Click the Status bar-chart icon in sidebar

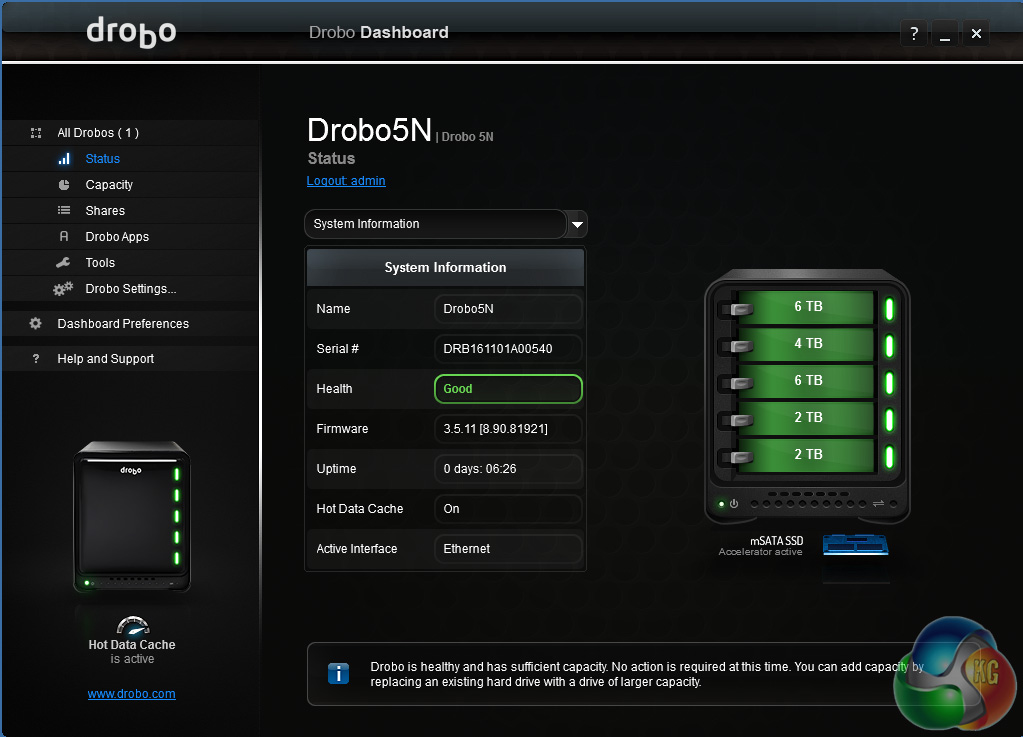click(64, 158)
